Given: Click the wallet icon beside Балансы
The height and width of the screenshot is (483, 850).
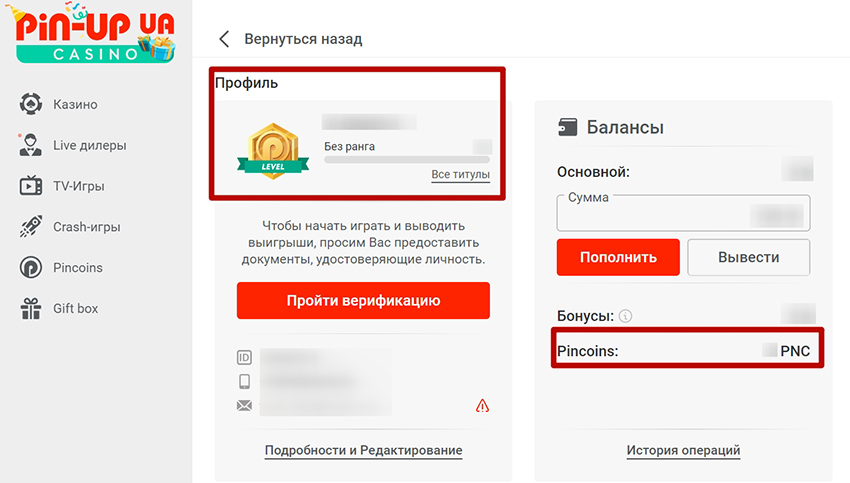Looking at the screenshot, I should click(568, 127).
